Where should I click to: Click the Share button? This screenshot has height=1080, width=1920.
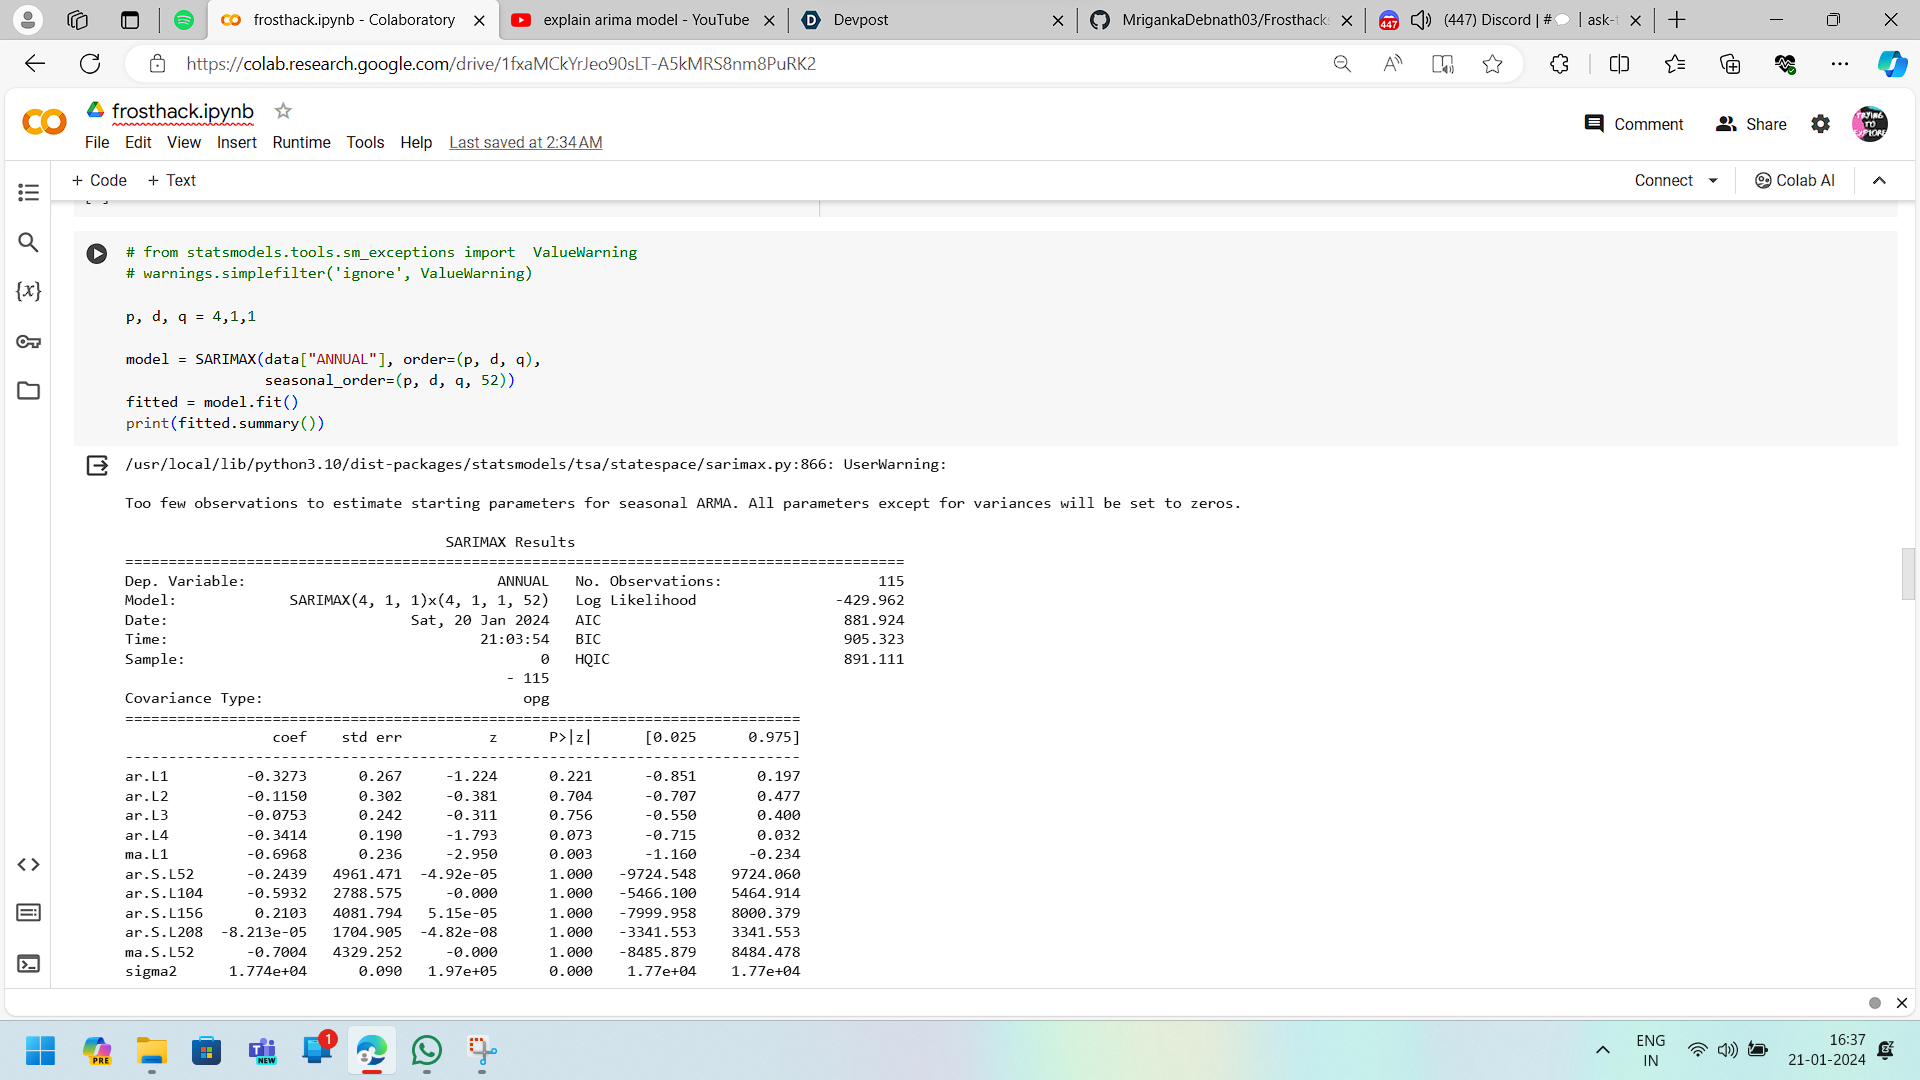click(x=1751, y=124)
